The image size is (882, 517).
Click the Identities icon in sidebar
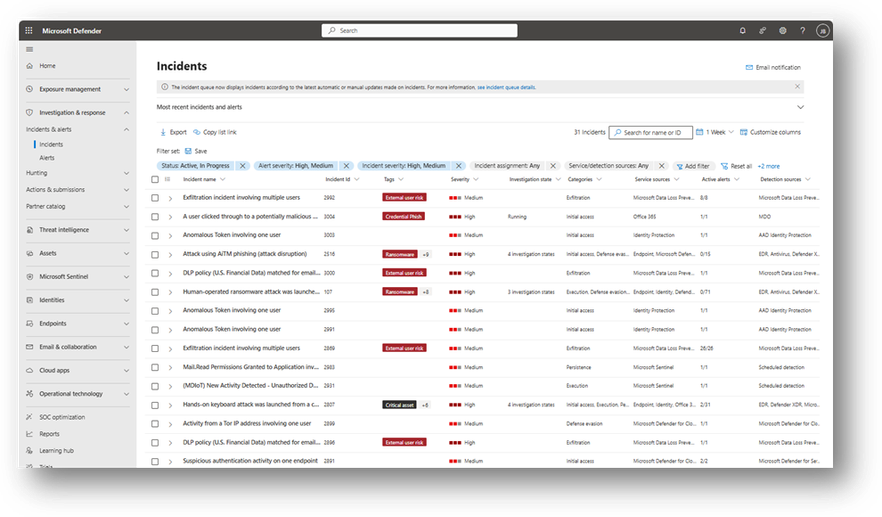(x=30, y=300)
